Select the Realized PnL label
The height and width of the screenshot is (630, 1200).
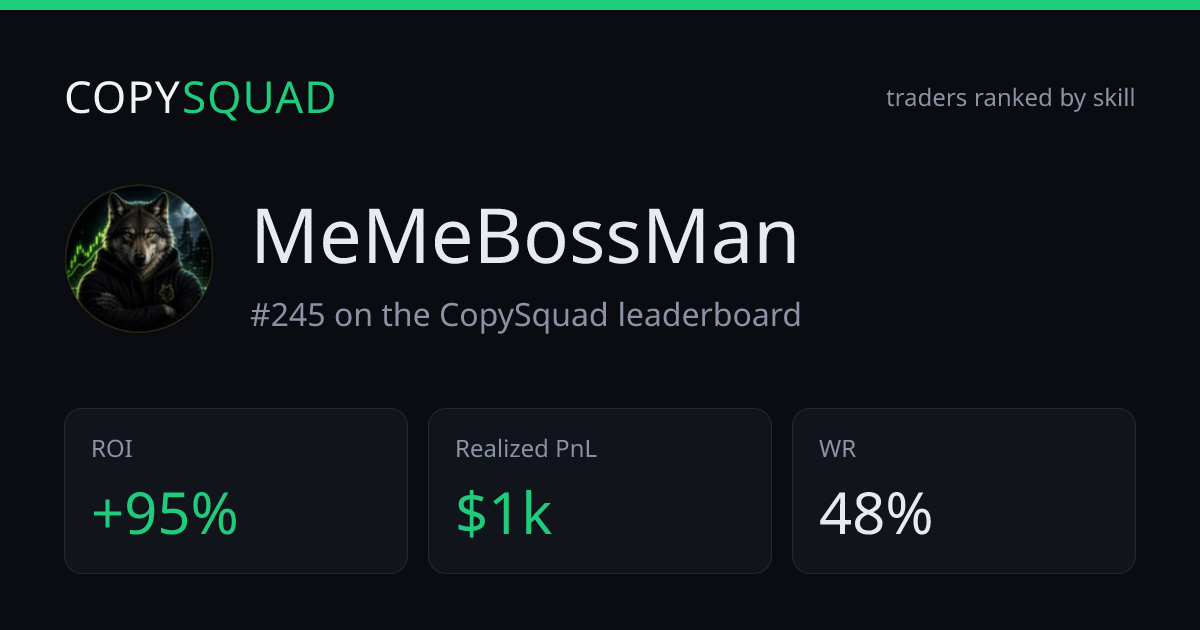pyautogui.click(x=526, y=449)
